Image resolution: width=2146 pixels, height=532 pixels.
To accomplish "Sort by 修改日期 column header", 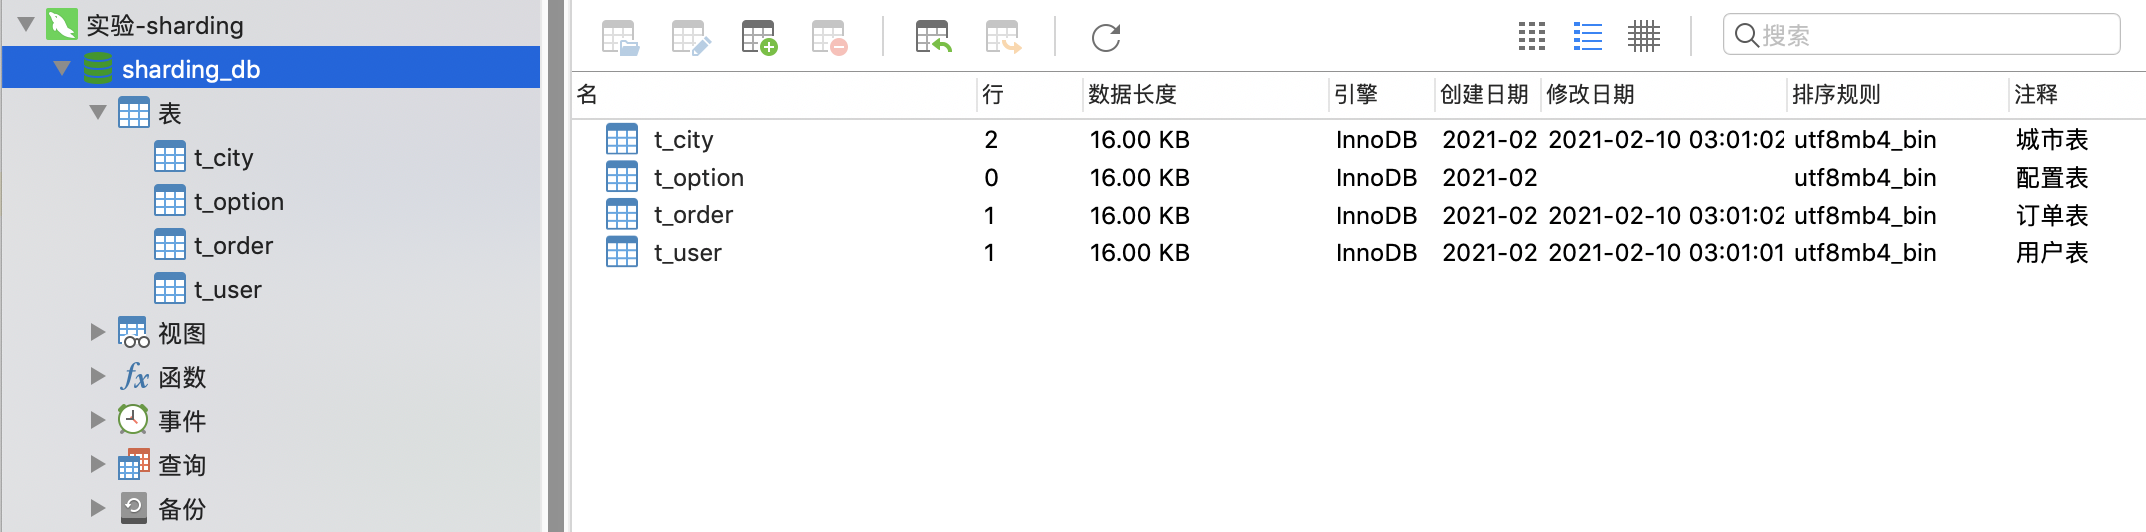I will [x=1590, y=95].
